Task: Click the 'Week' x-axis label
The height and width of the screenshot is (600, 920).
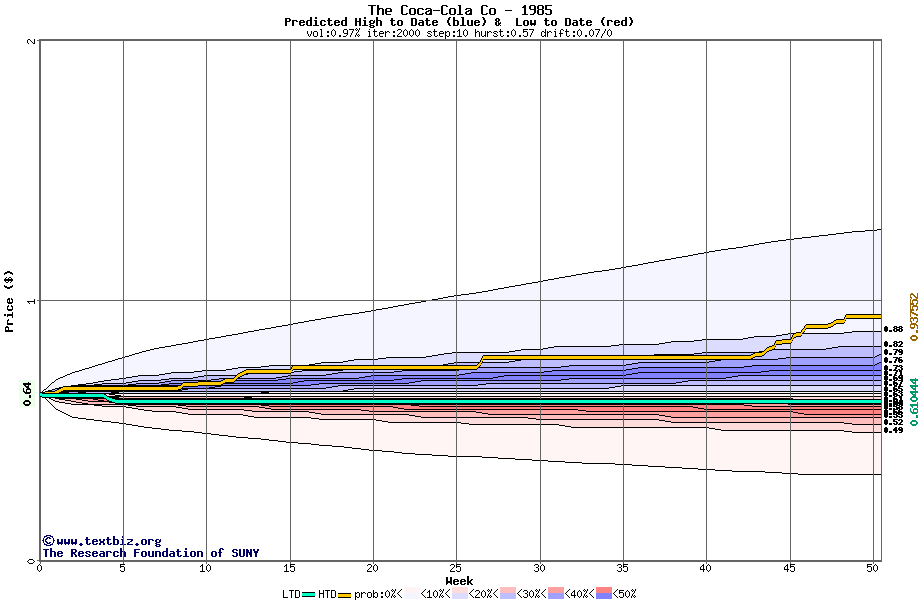Action: point(459,581)
